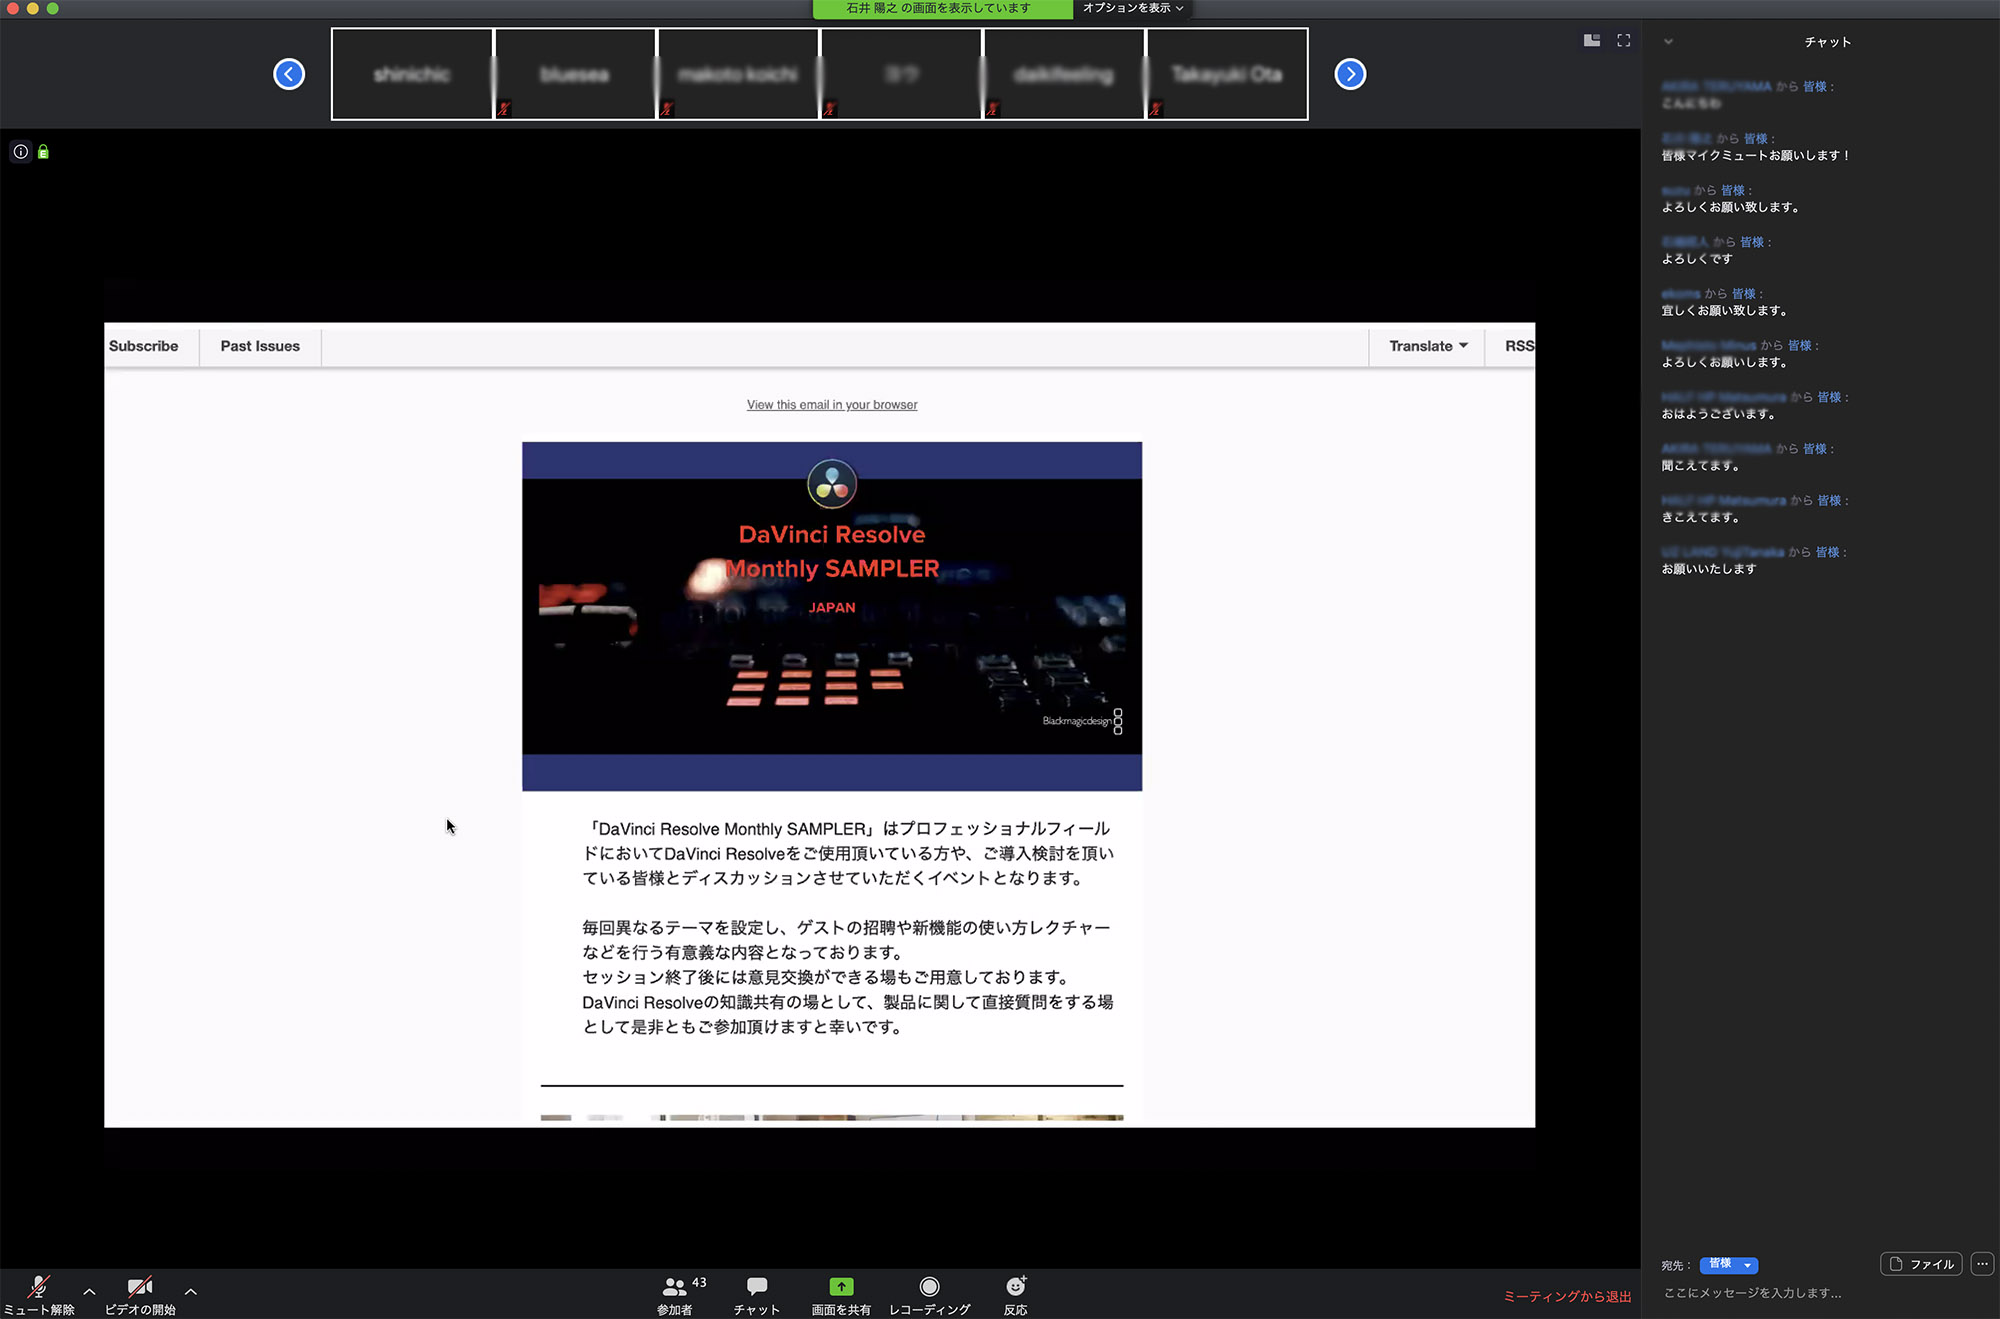The image size is (2000, 1319).
Task: Follow View this email in browser link
Action: click(832, 405)
